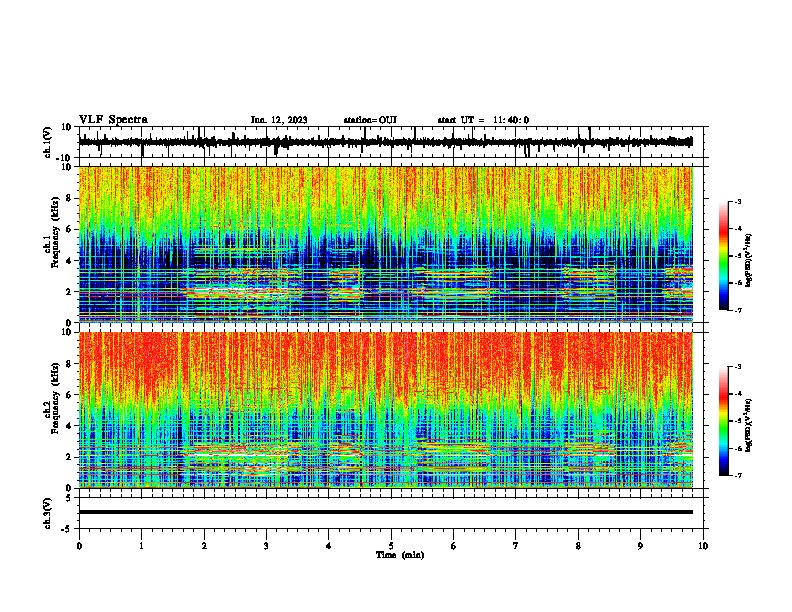Screen dimensions: 792x612
Task: Click the time axis tick label '5'
Action: pos(391,546)
